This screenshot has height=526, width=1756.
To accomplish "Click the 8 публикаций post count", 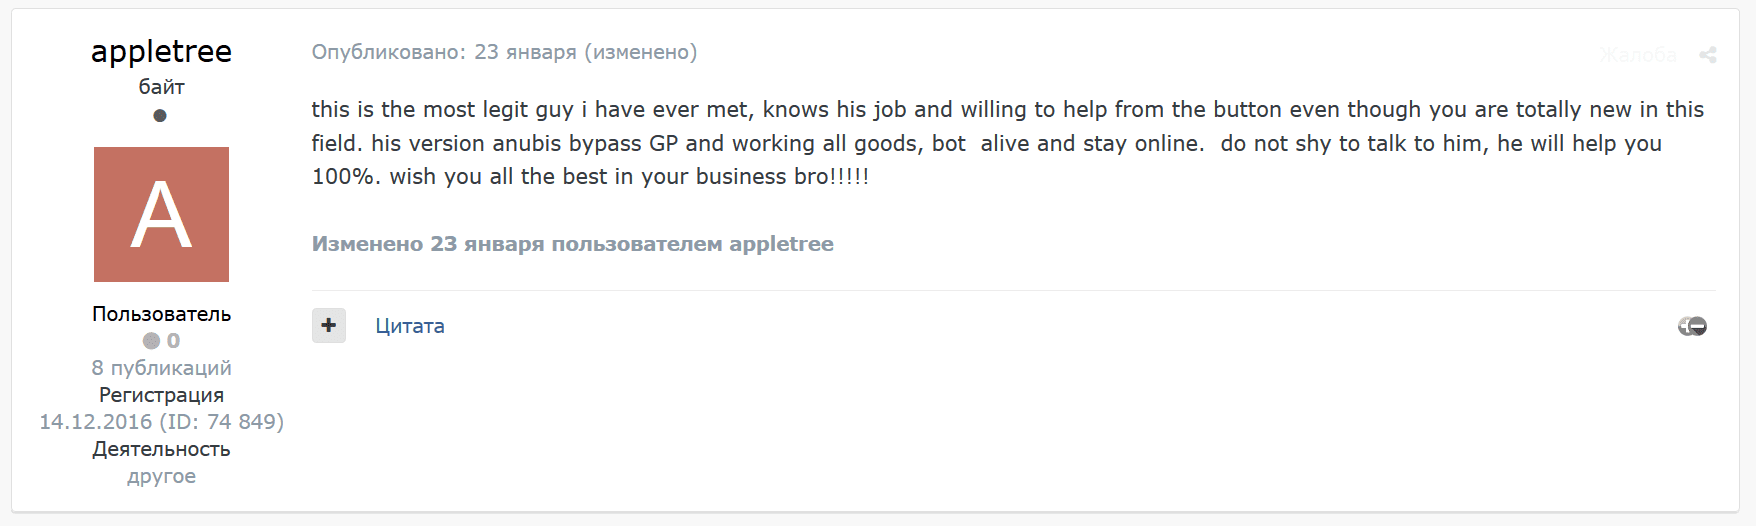I will coord(161,368).
